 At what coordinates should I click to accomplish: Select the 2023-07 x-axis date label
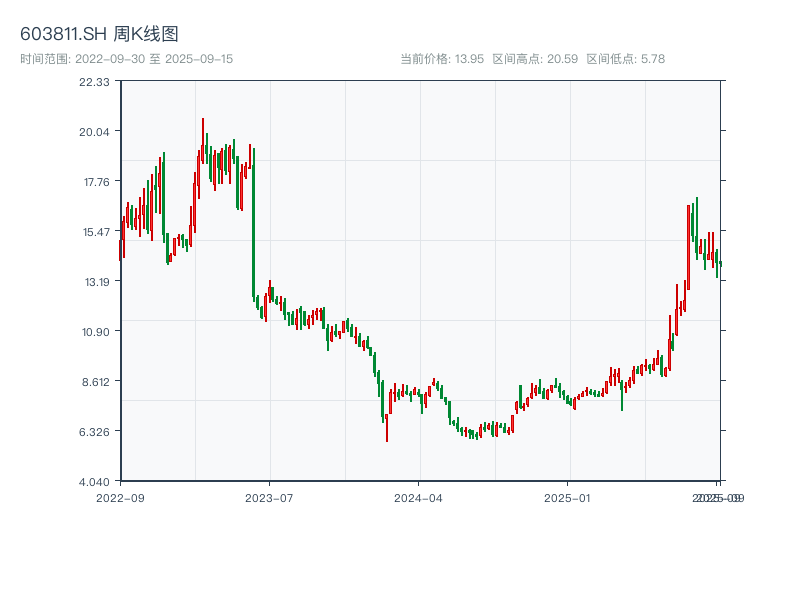click(270, 497)
